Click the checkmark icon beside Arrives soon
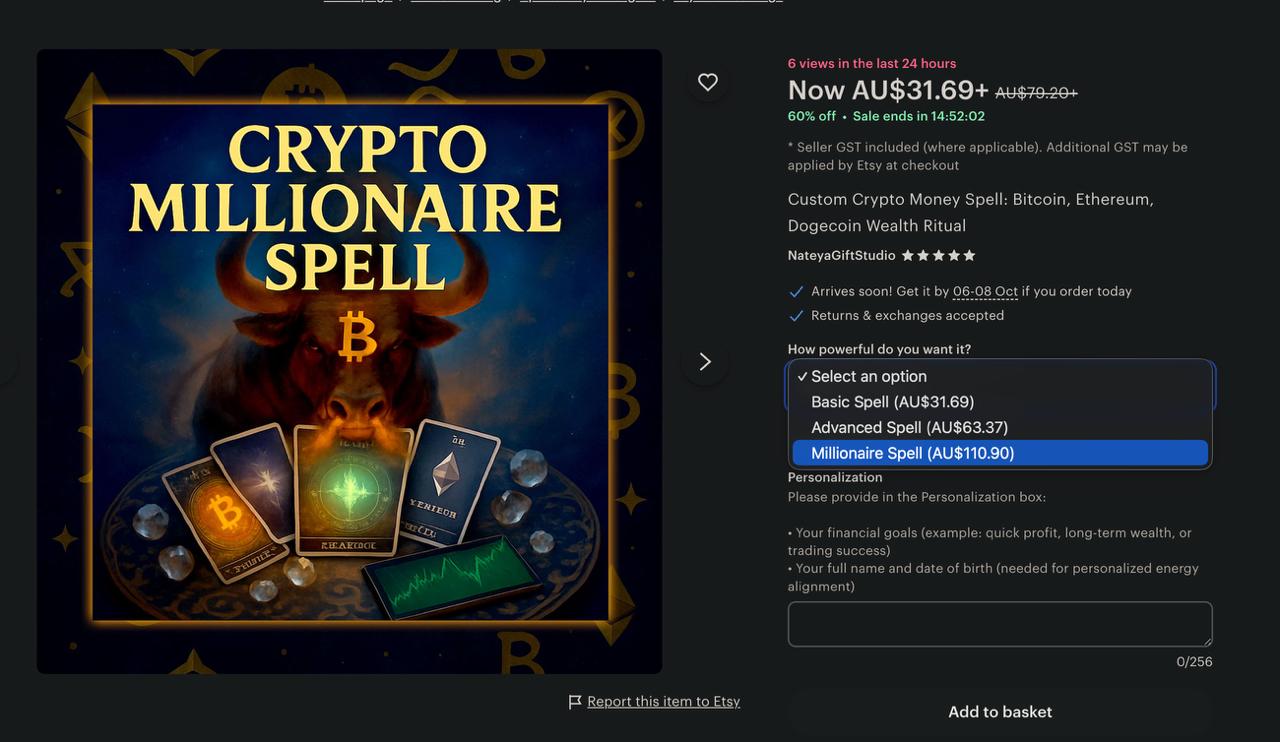This screenshot has height=742, width=1280. (796, 291)
